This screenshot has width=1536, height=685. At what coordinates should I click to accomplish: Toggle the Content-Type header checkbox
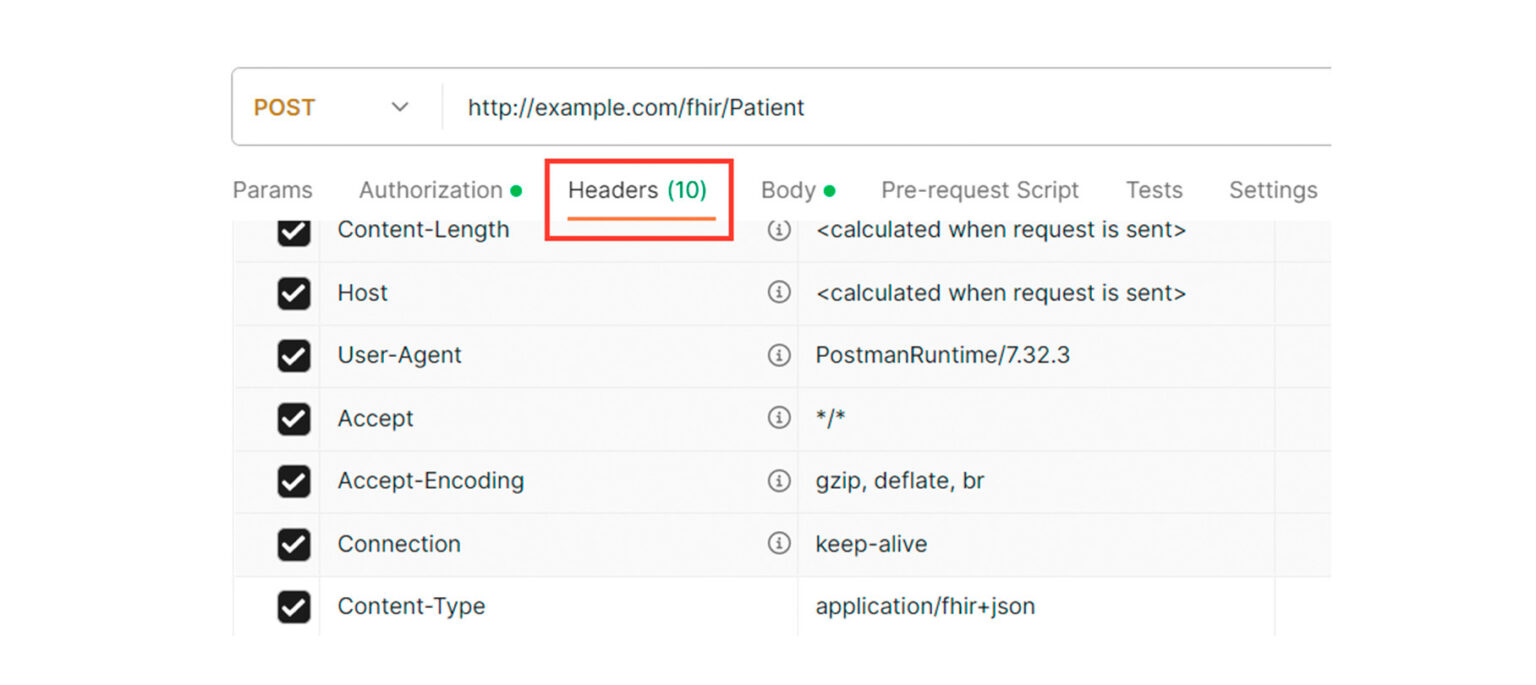coord(293,607)
